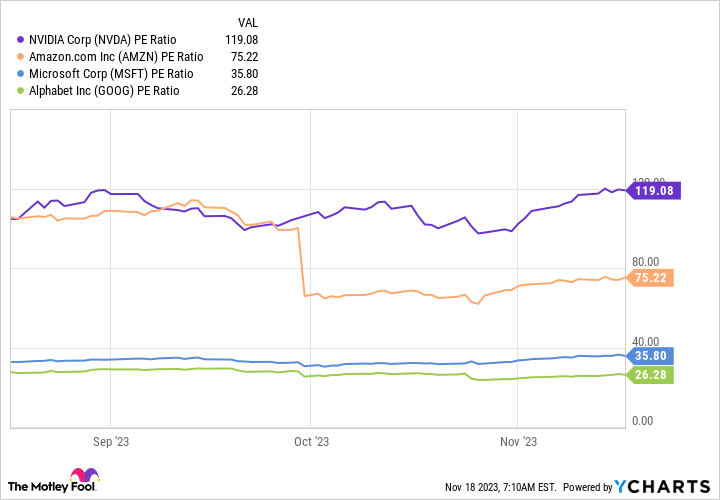
Task: Click the Motley Fool jester hat icon
Action: (x=85, y=480)
